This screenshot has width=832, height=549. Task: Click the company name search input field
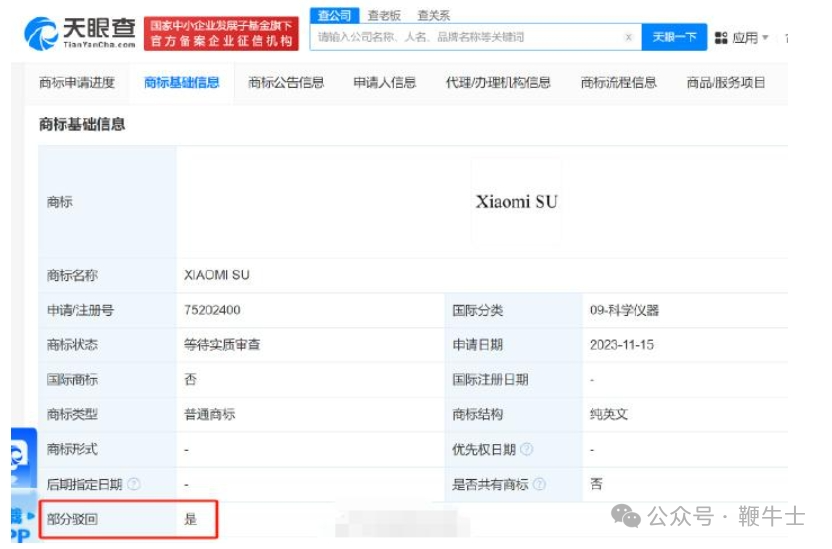click(x=465, y=37)
